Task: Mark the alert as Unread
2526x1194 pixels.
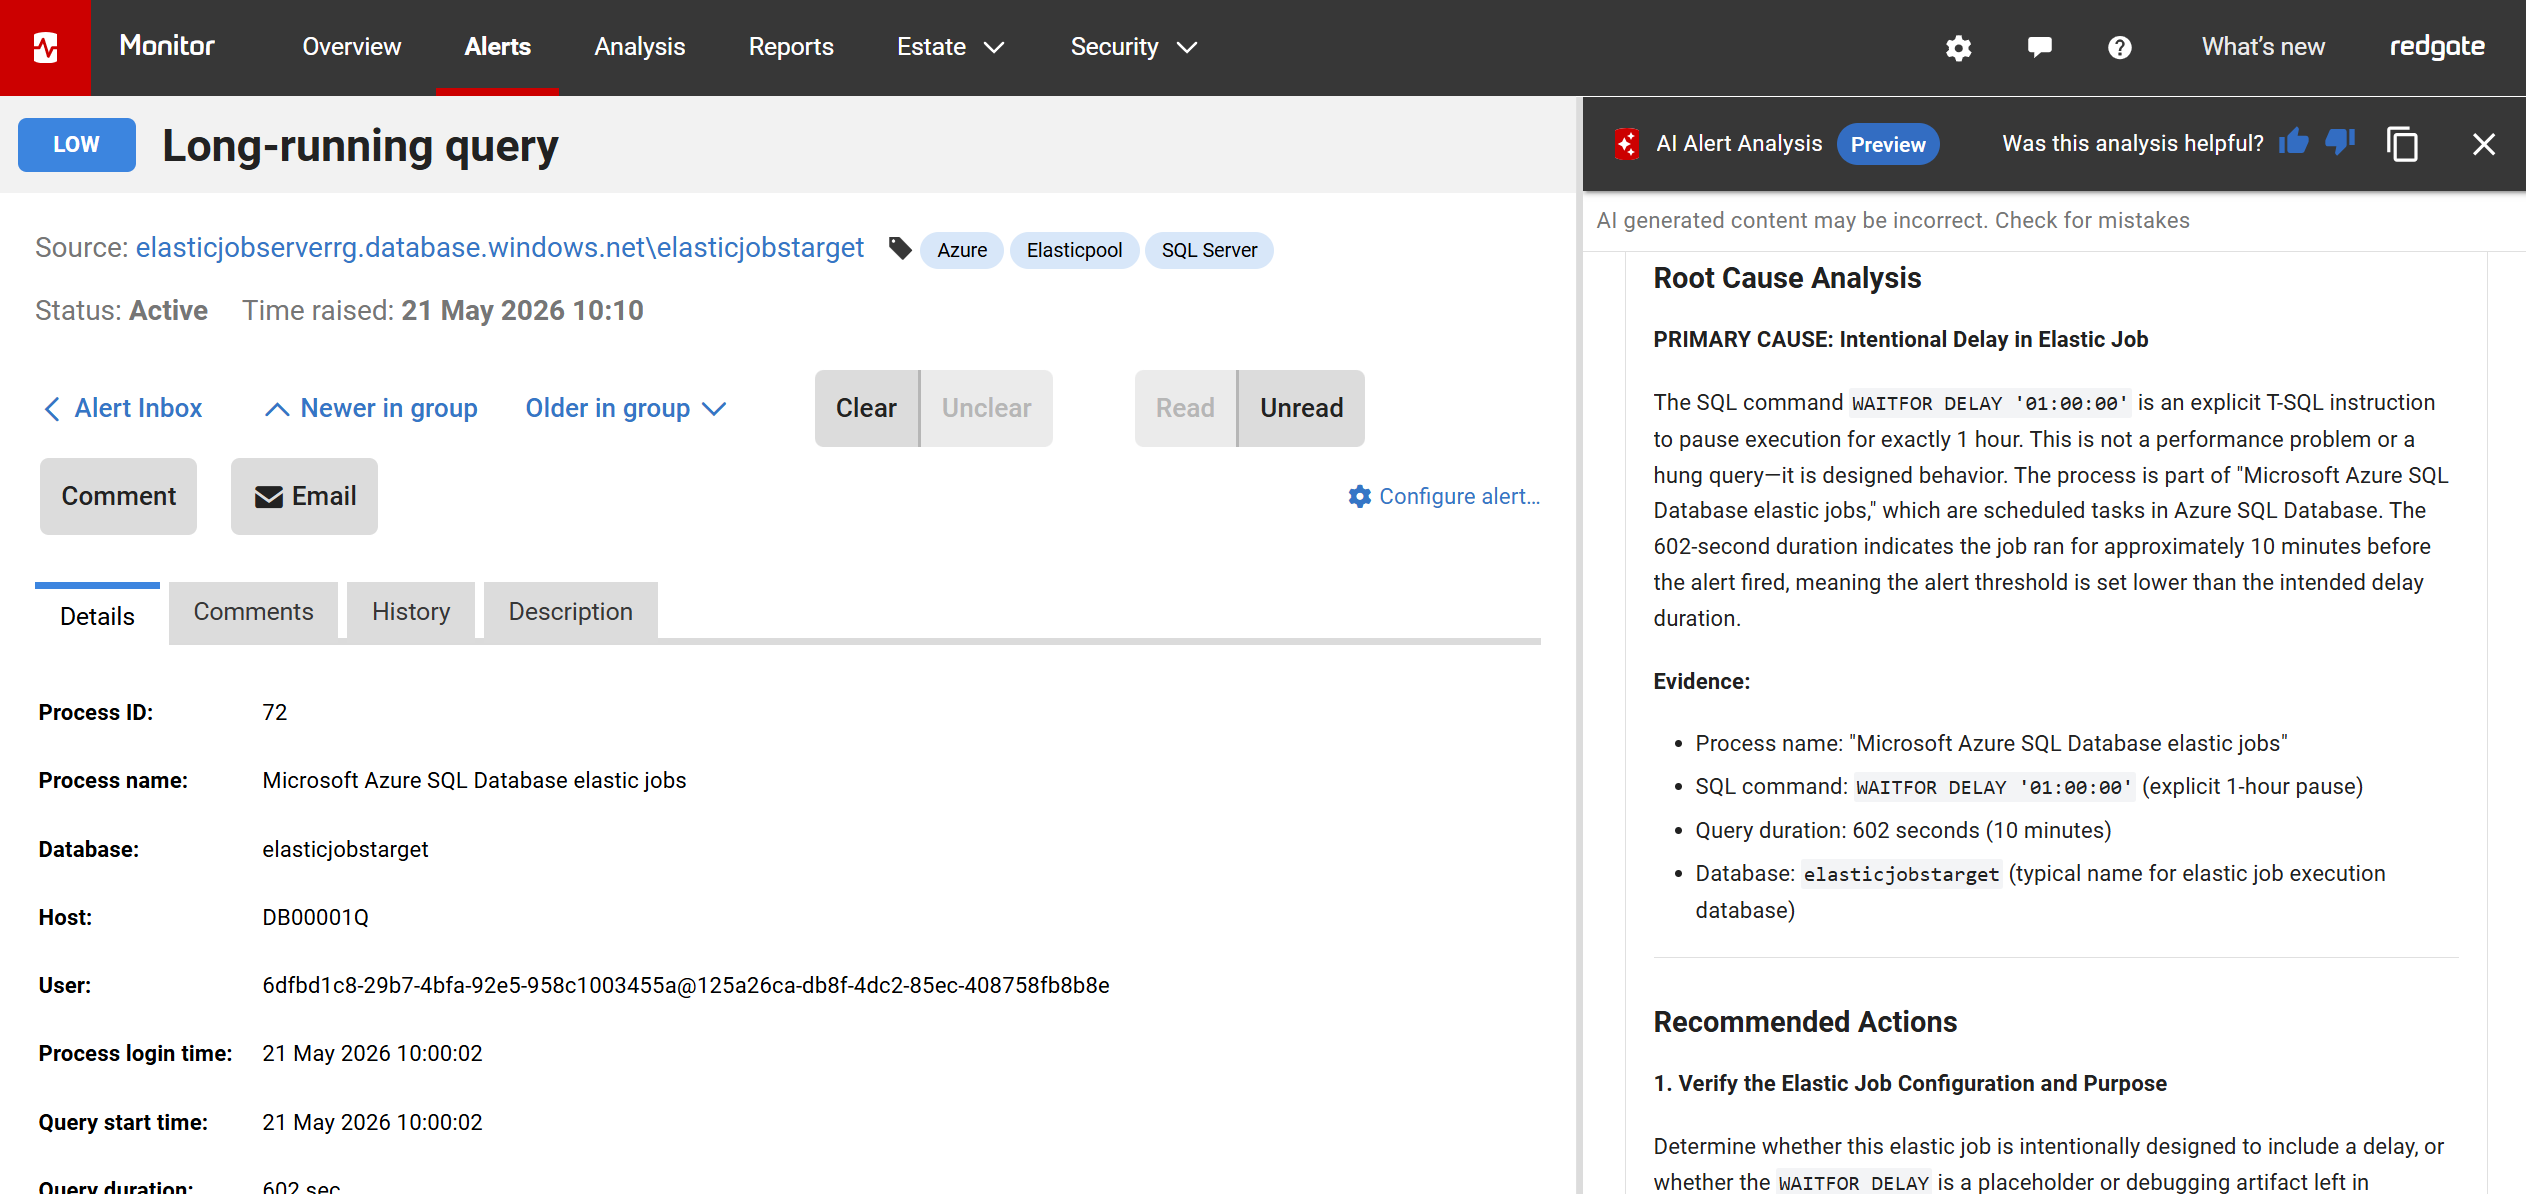Action: [x=1301, y=408]
